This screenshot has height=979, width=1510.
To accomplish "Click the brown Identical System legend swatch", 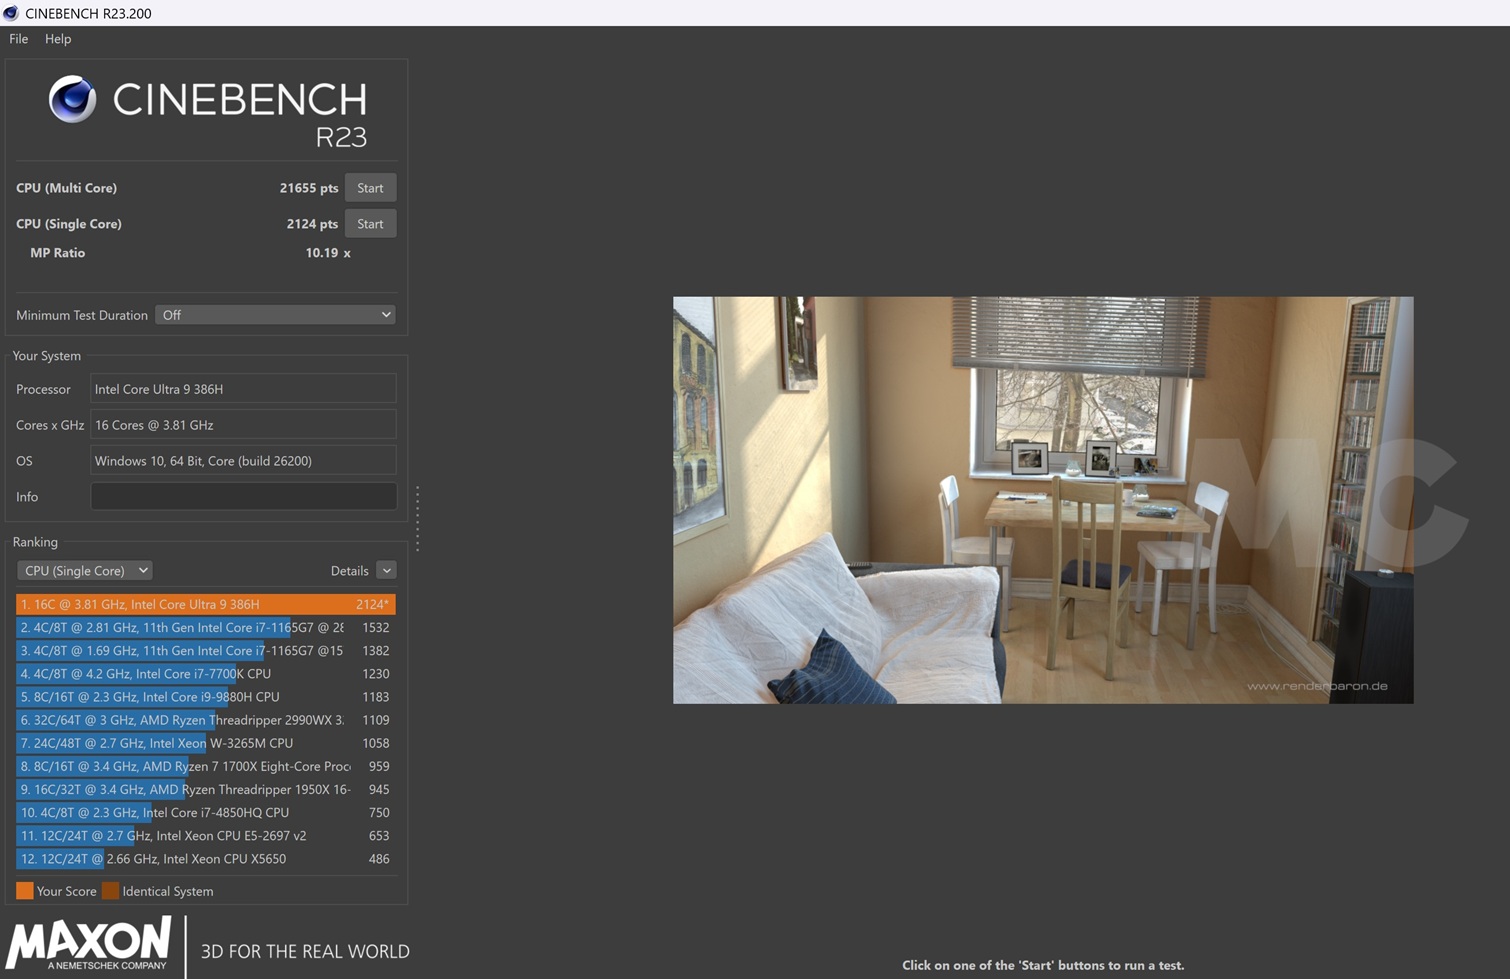I will coord(110,891).
